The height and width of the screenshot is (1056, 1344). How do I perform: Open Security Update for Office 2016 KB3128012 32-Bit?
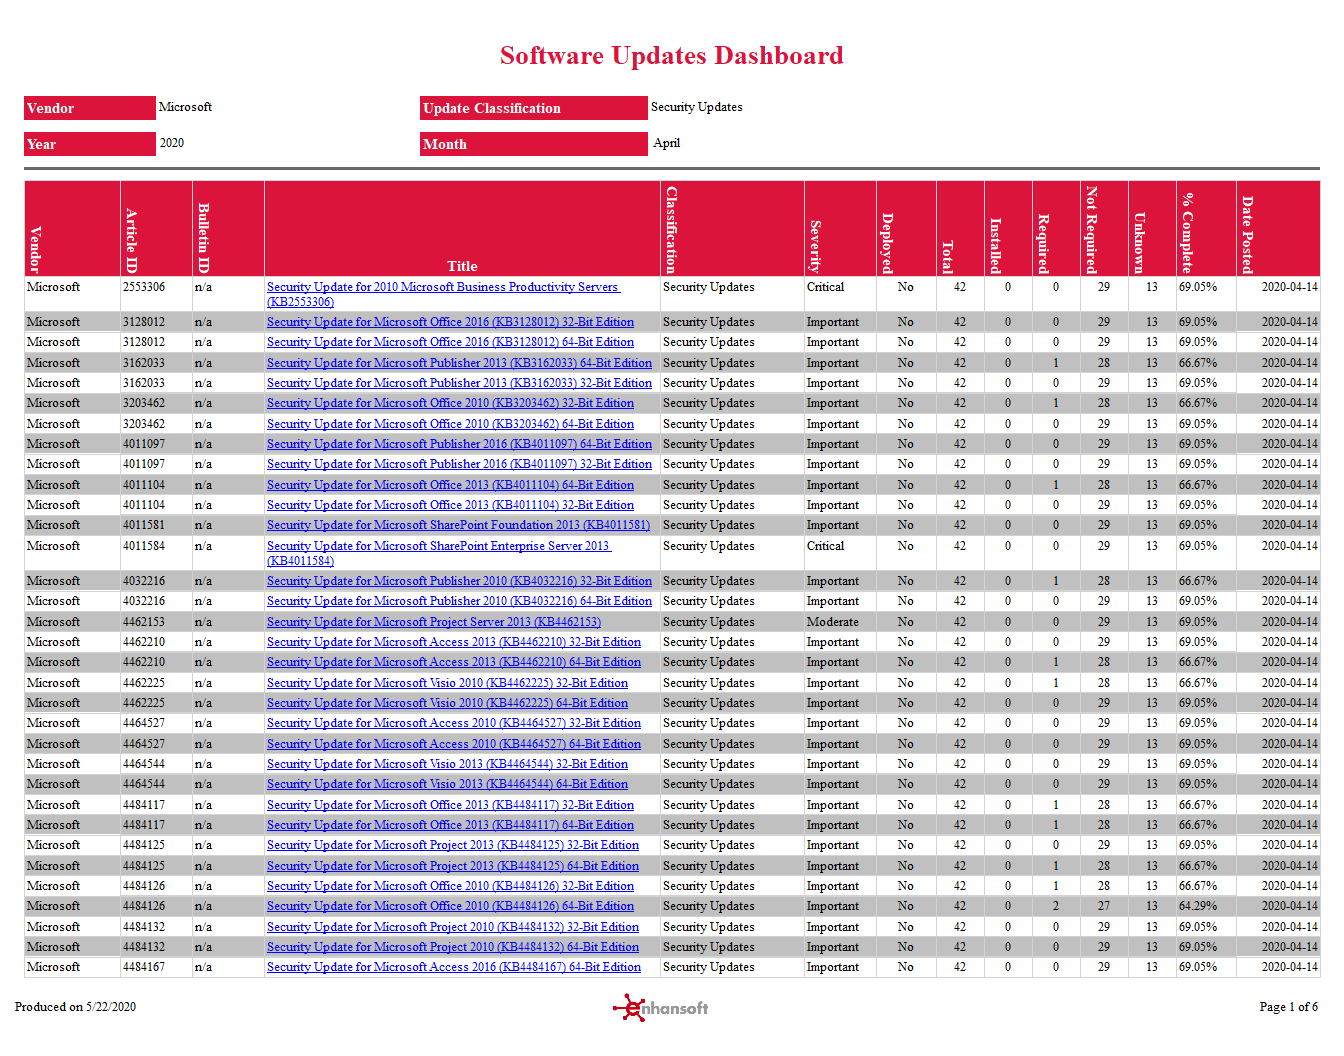450,321
